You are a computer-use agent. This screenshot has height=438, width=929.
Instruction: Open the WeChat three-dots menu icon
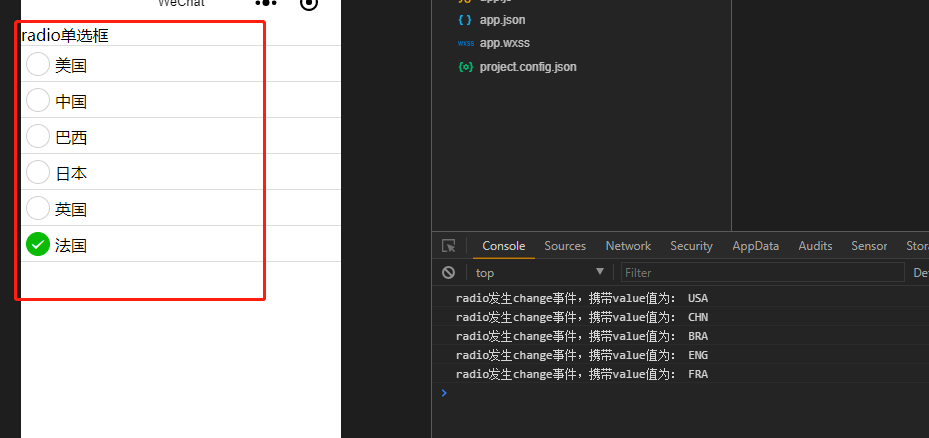(x=266, y=3)
